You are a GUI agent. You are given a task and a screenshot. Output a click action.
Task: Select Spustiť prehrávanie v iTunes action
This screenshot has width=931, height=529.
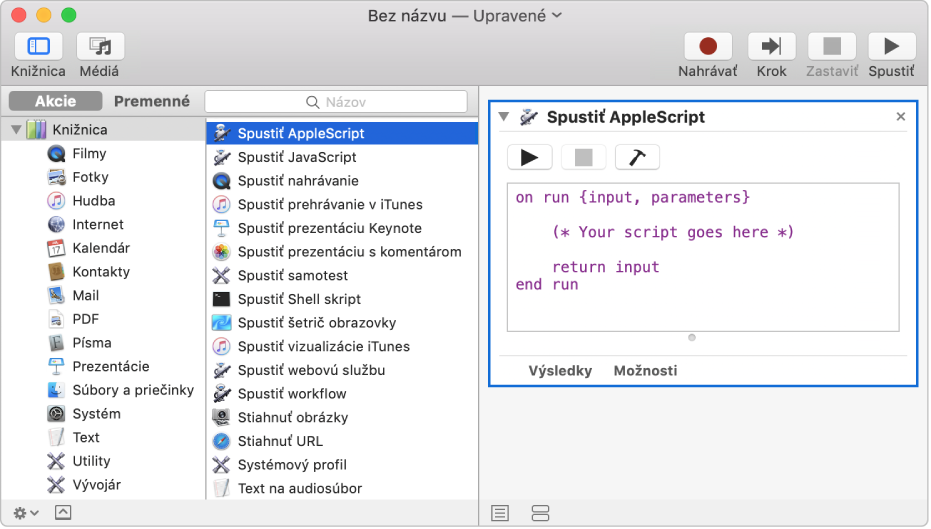click(x=342, y=205)
